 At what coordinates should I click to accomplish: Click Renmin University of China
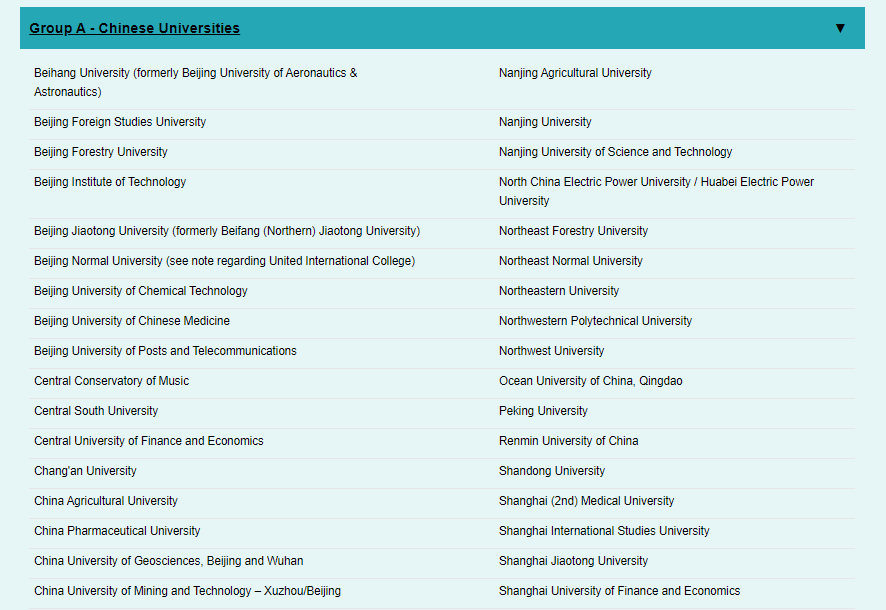click(568, 441)
